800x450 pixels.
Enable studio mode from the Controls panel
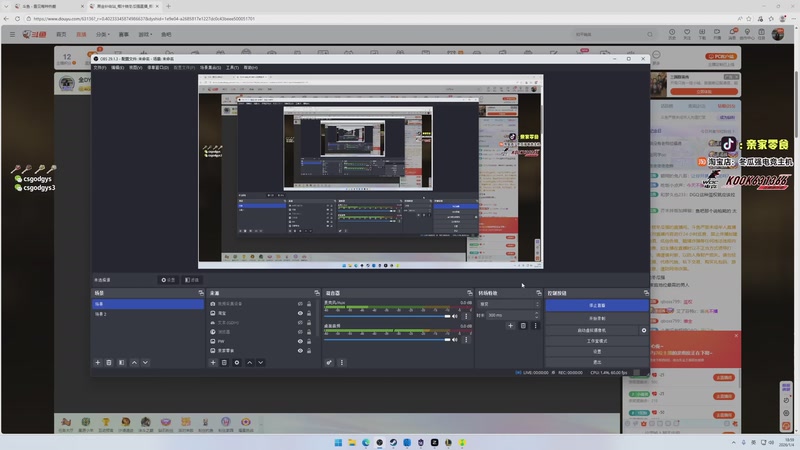(x=597, y=341)
